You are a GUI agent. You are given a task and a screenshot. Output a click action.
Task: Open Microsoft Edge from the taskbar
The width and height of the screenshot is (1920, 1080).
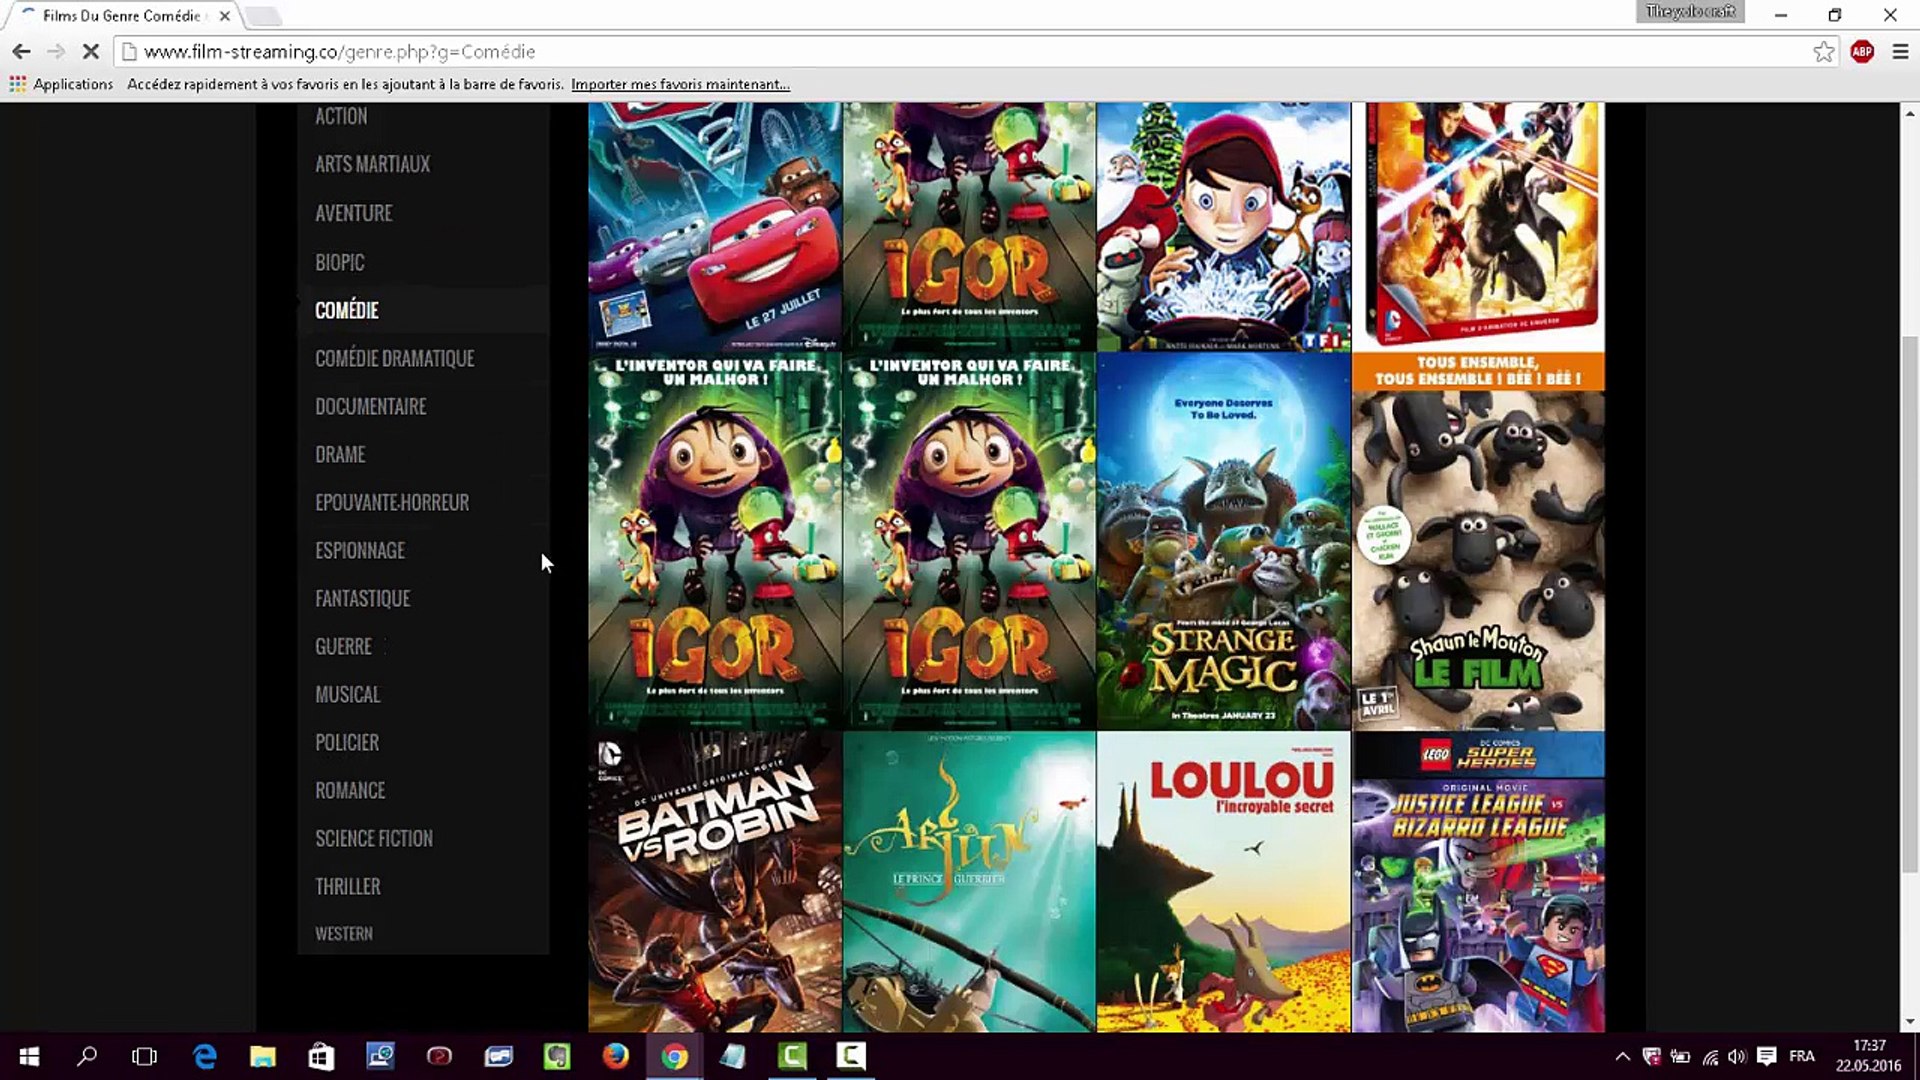204,1056
